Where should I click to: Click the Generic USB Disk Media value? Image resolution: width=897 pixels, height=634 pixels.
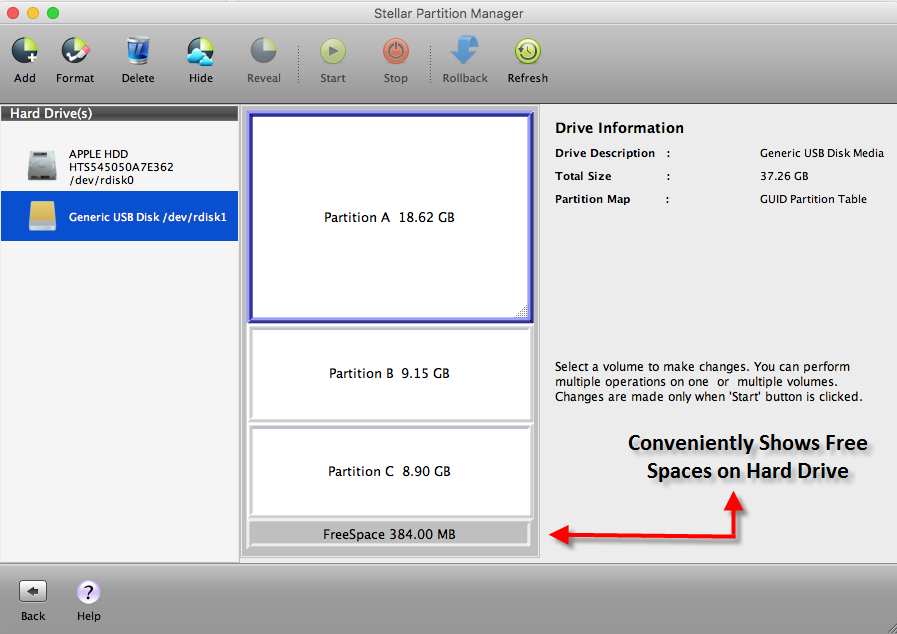(x=821, y=153)
